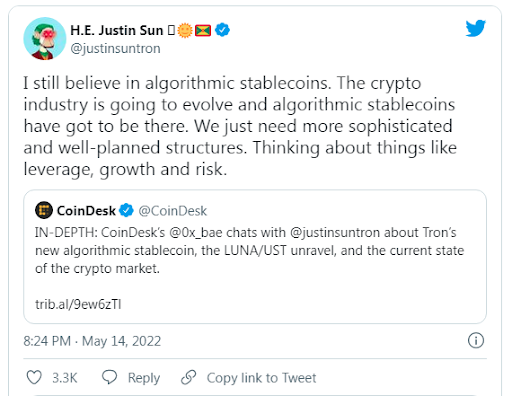The width and height of the screenshot is (512, 396).
Task: Click the flag emoji next to the name
Action: pos(203,31)
